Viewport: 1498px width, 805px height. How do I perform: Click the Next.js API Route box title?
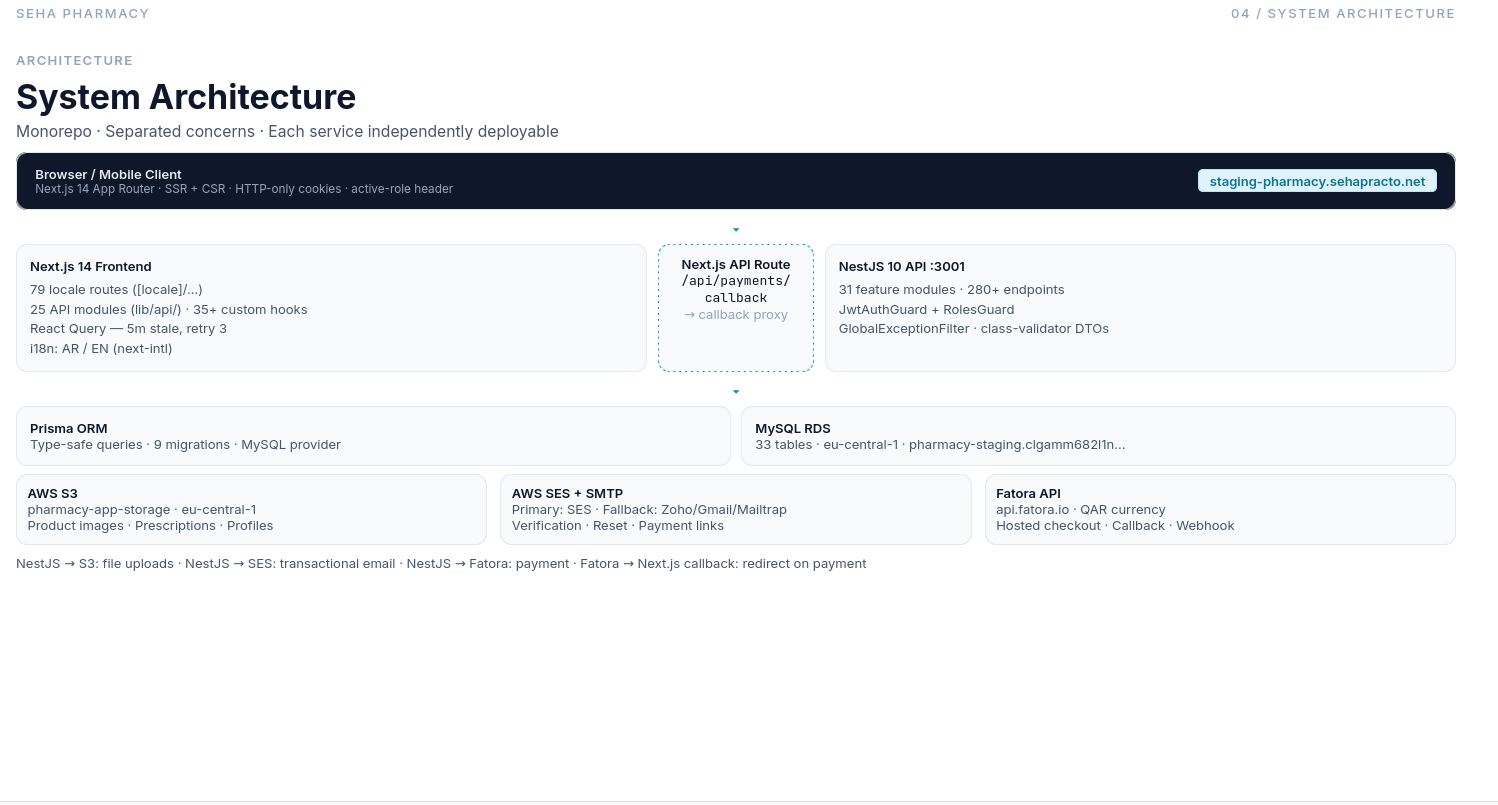pos(736,265)
